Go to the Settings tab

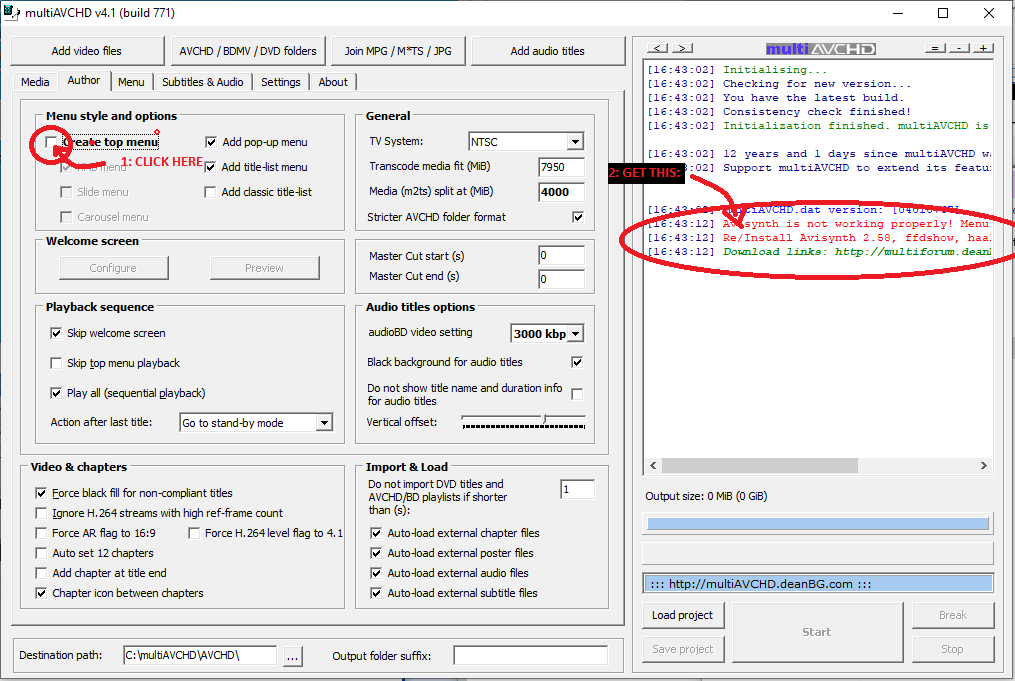coord(281,82)
